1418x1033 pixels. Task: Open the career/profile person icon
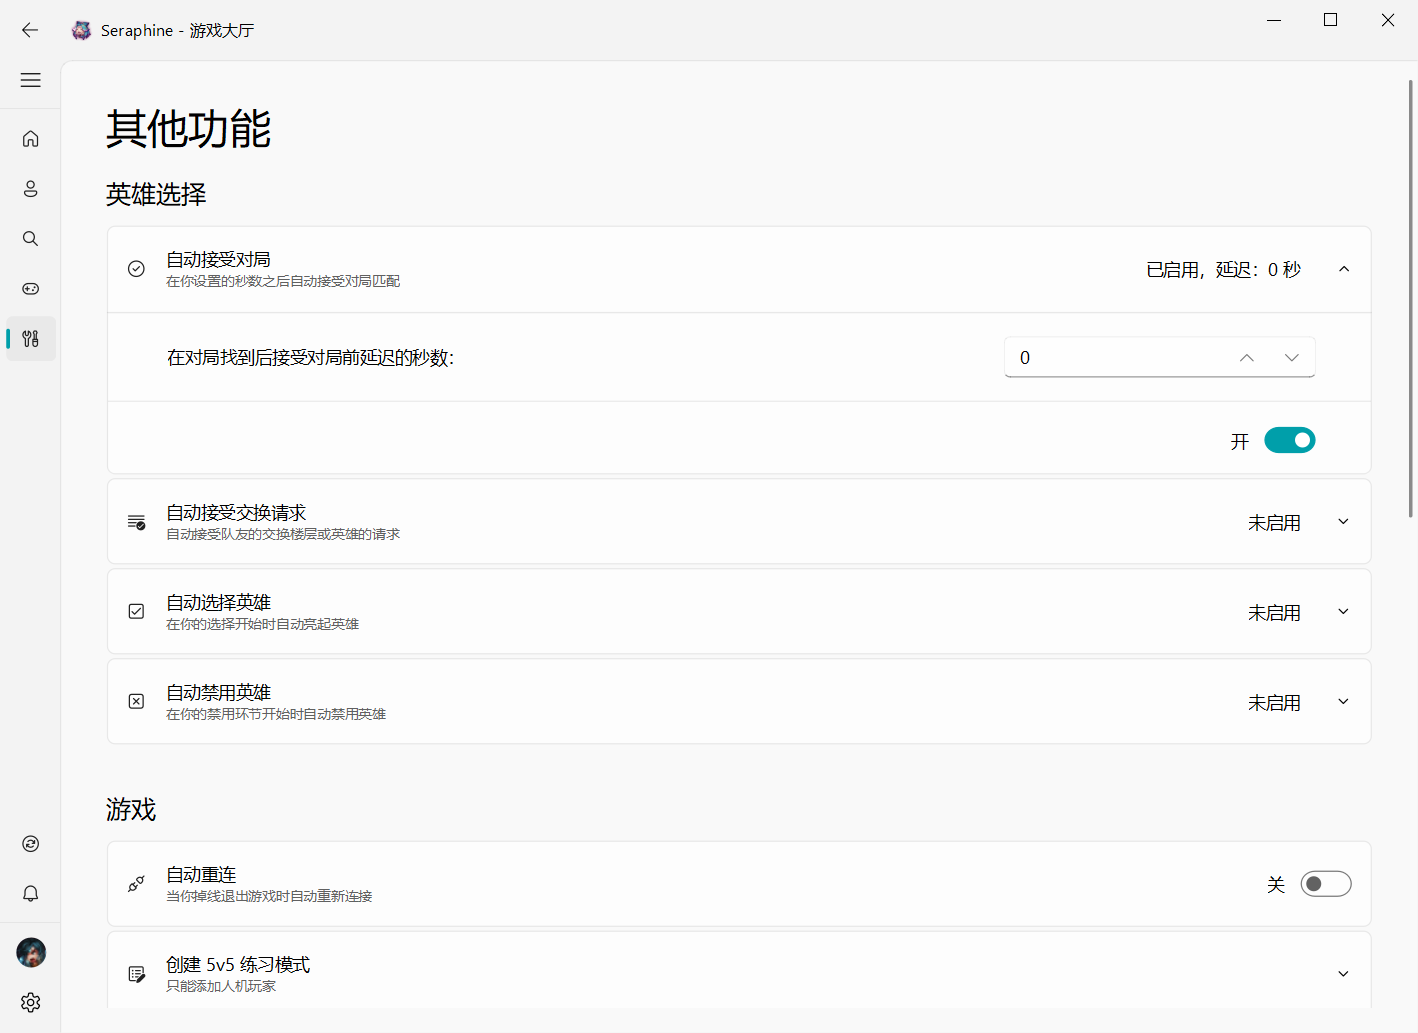click(30, 188)
